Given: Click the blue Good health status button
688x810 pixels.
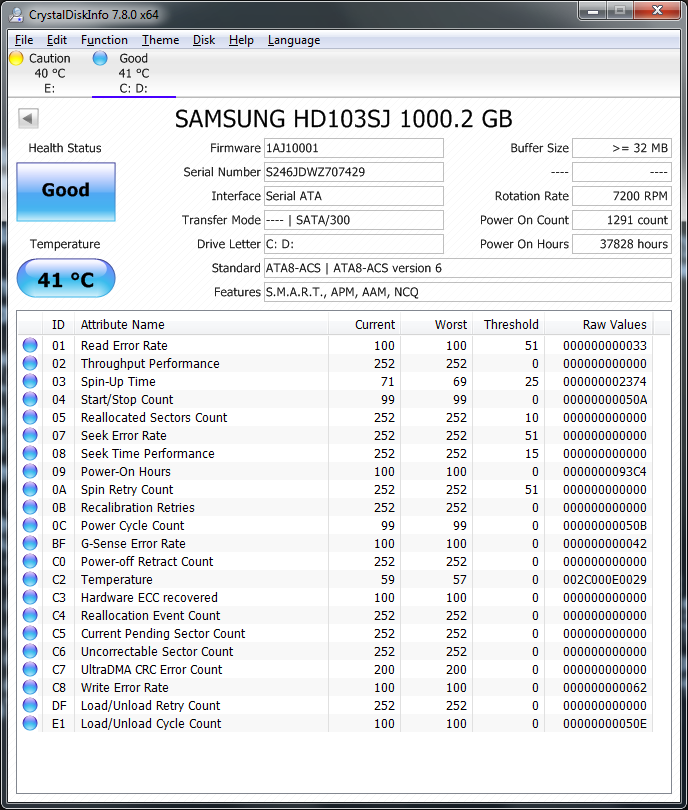Looking at the screenshot, I should tap(66, 192).
